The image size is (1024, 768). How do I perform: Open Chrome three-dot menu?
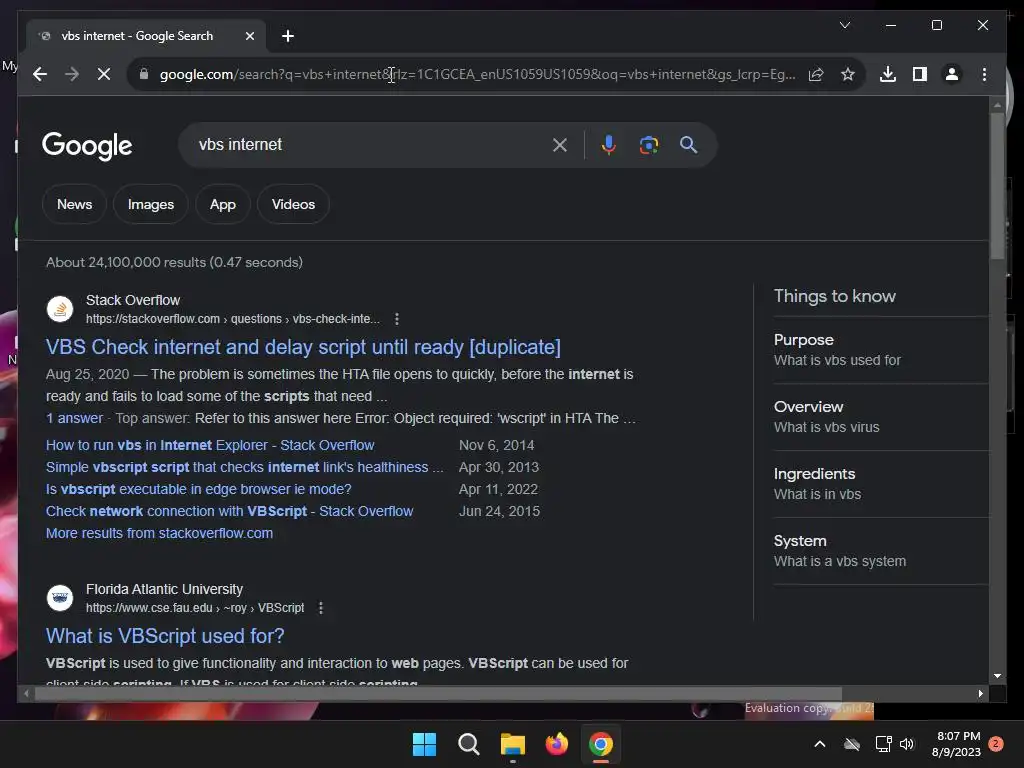[x=984, y=74]
